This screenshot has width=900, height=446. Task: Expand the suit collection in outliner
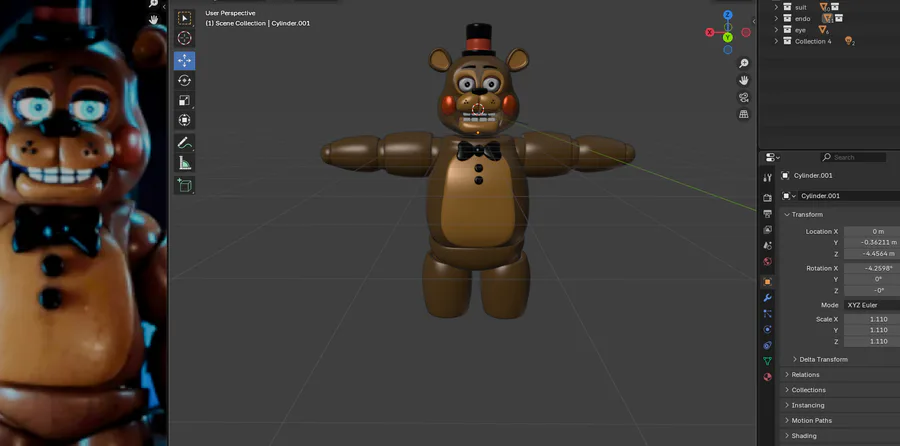click(776, 7)
